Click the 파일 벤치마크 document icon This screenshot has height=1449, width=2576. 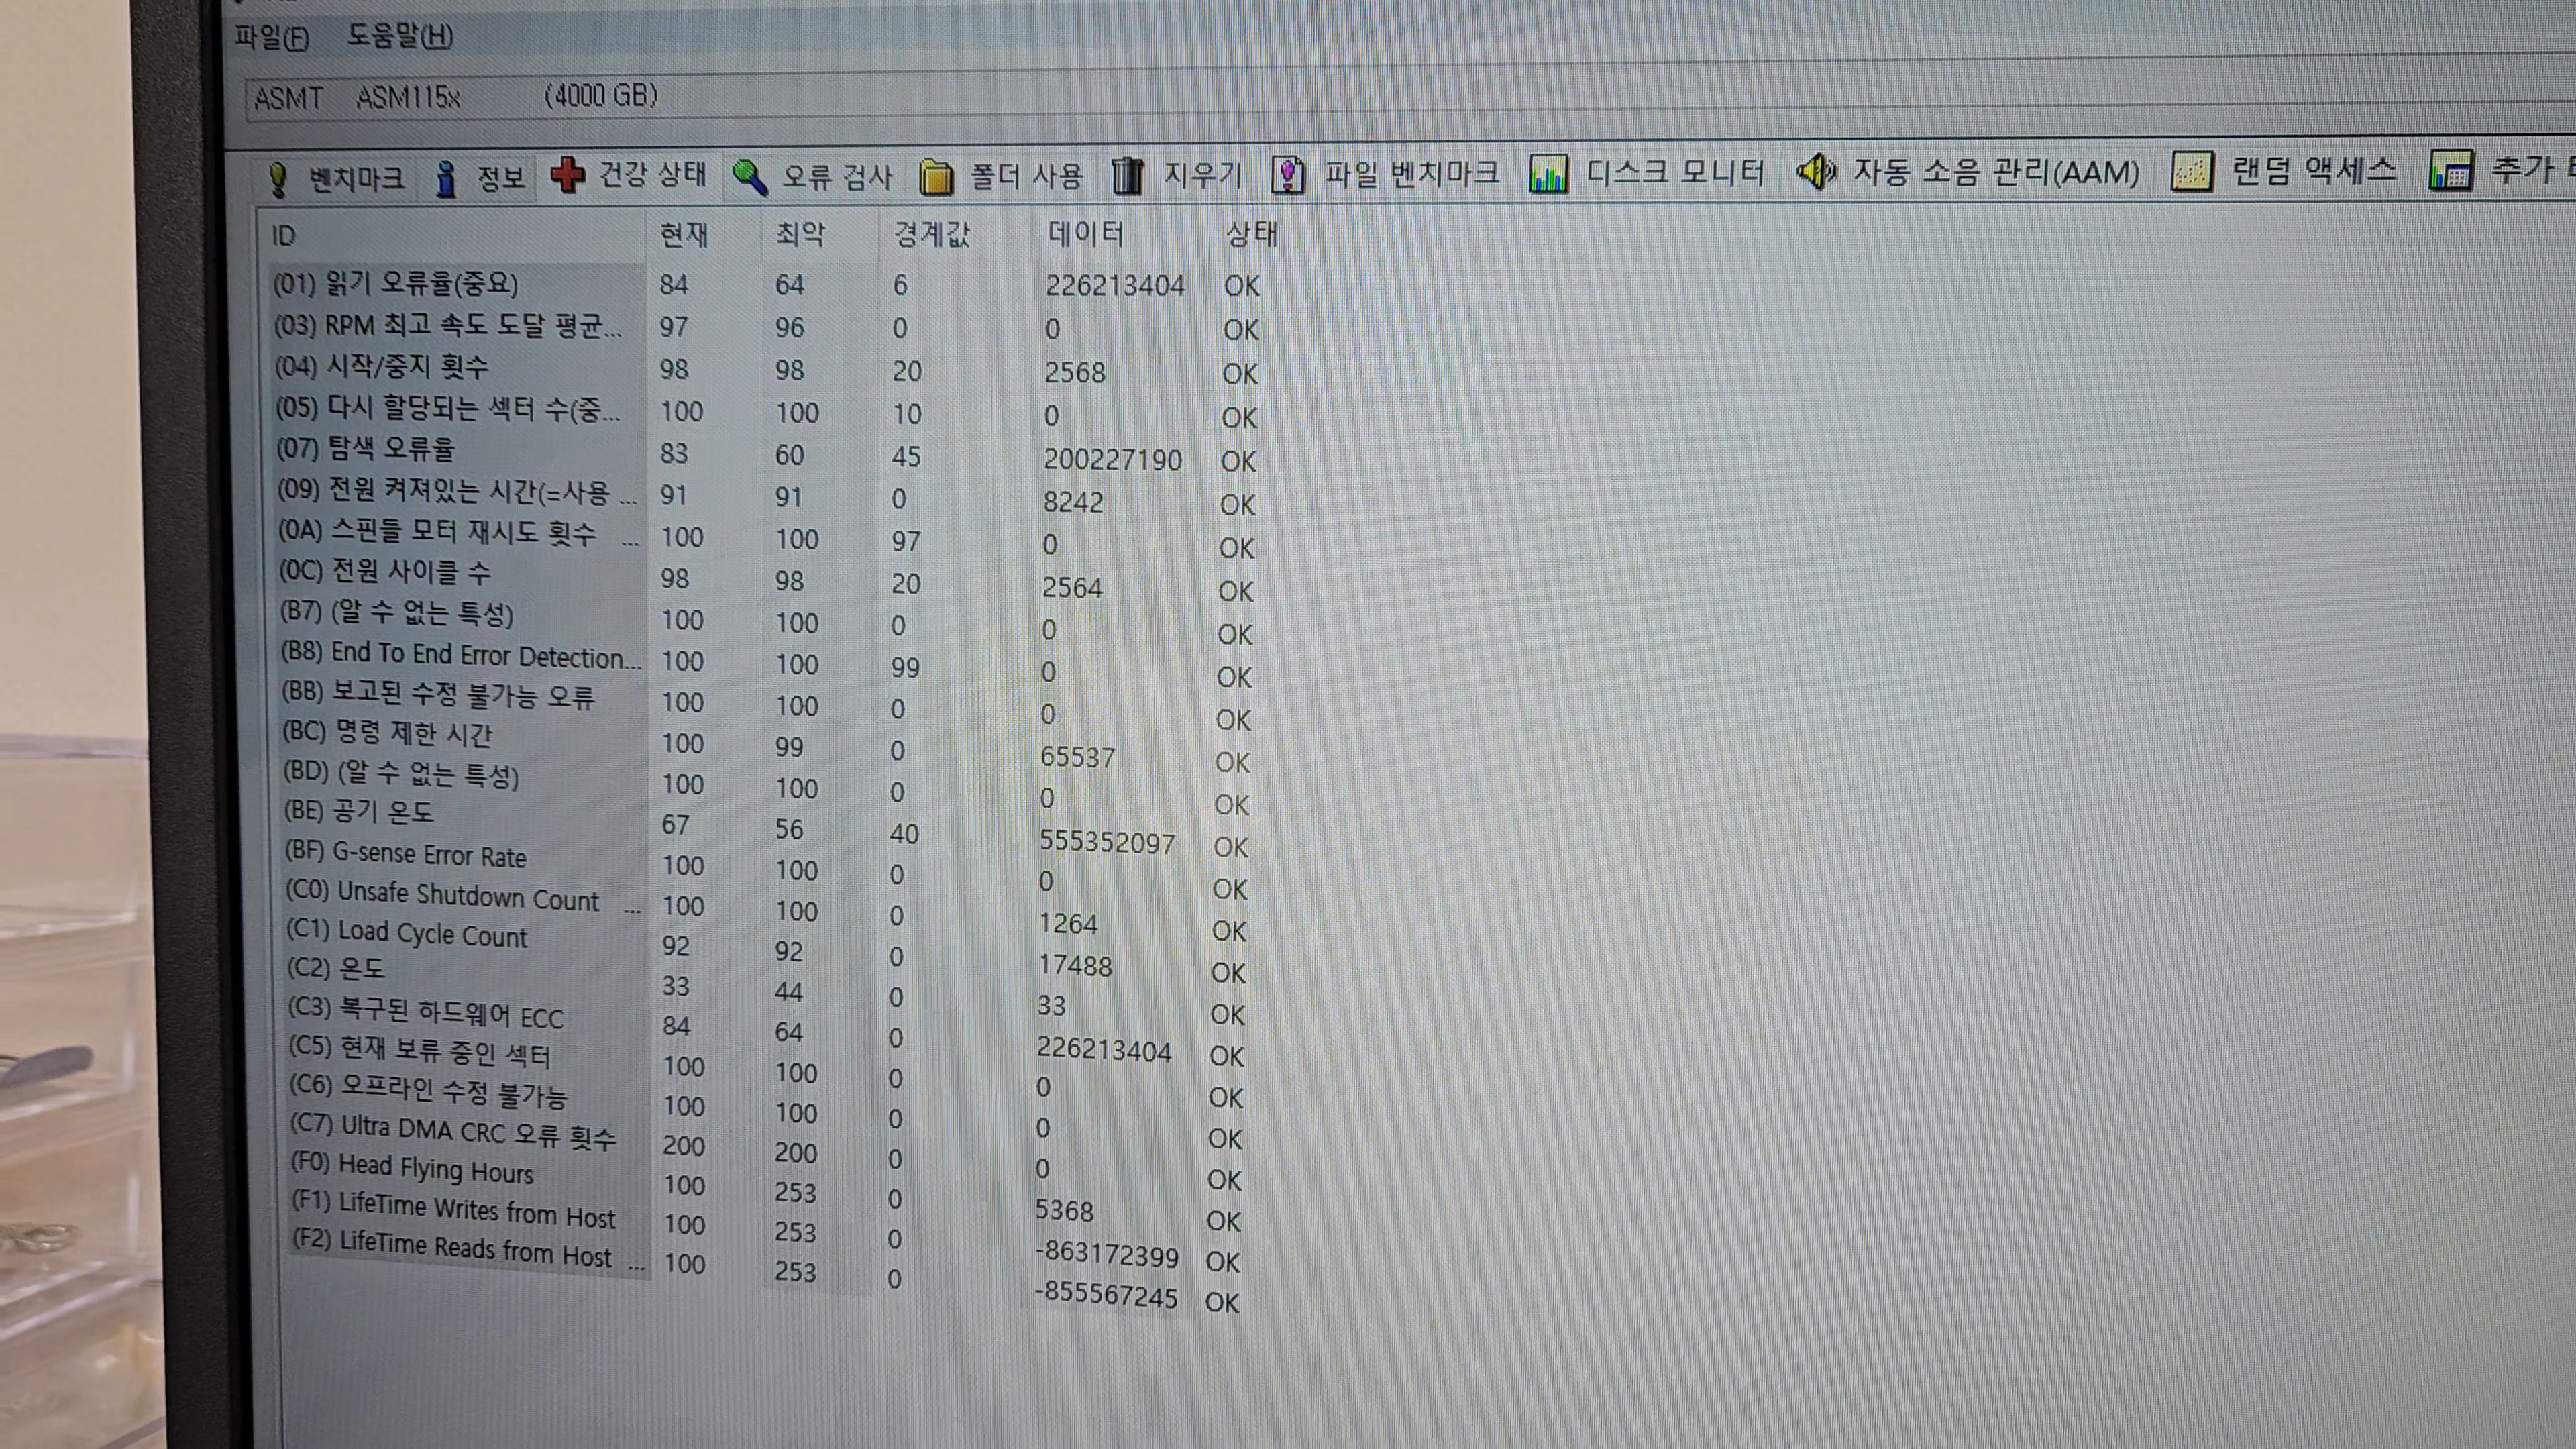[1288, 175]
